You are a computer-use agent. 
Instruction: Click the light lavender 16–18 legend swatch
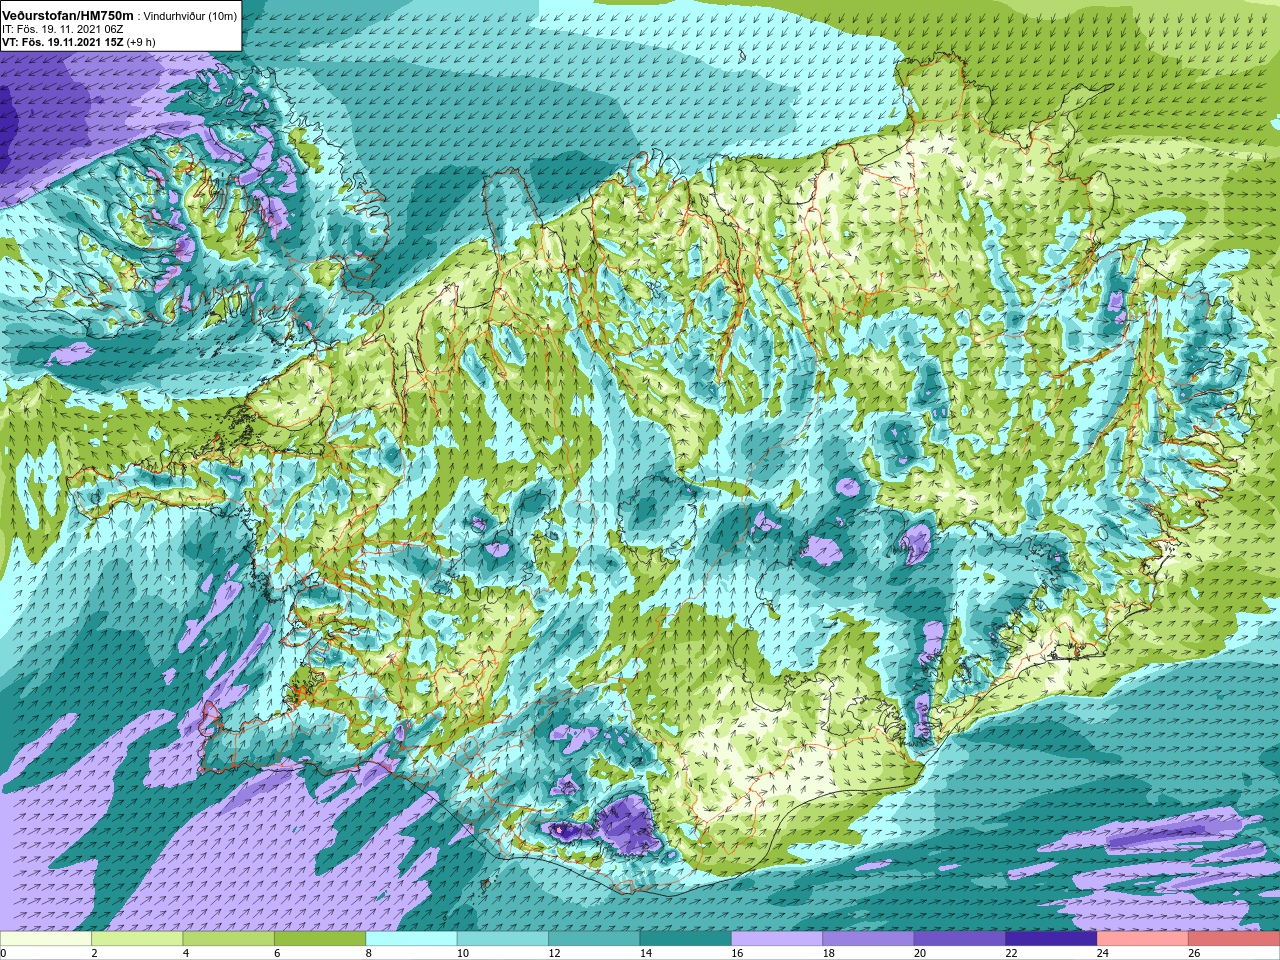(x=777, y=939)
